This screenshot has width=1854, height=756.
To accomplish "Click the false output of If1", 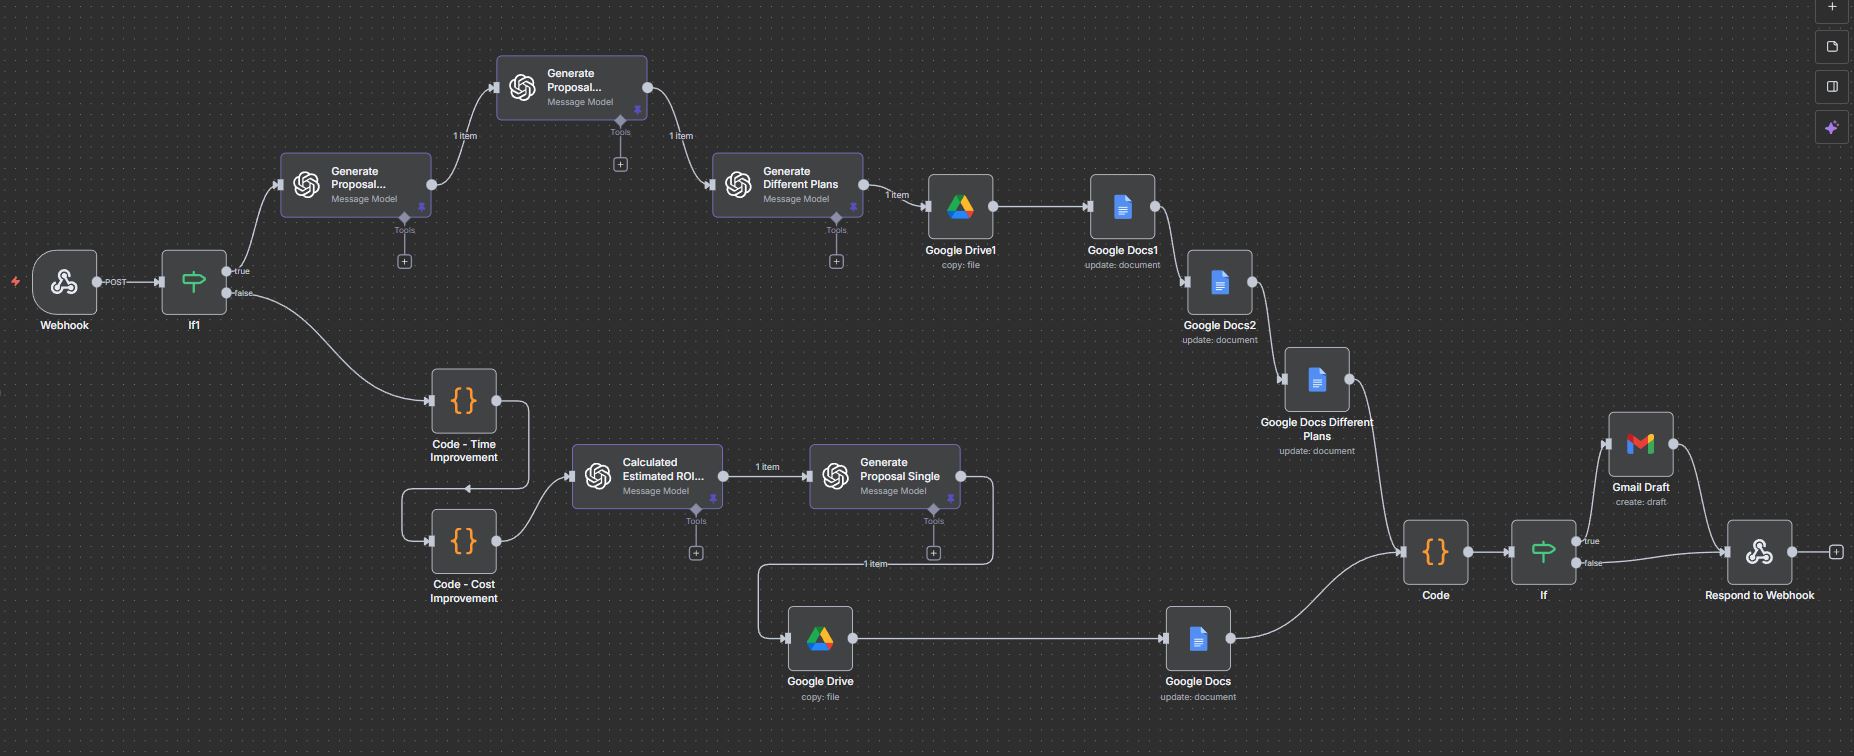I will click(x=227, y=293).
